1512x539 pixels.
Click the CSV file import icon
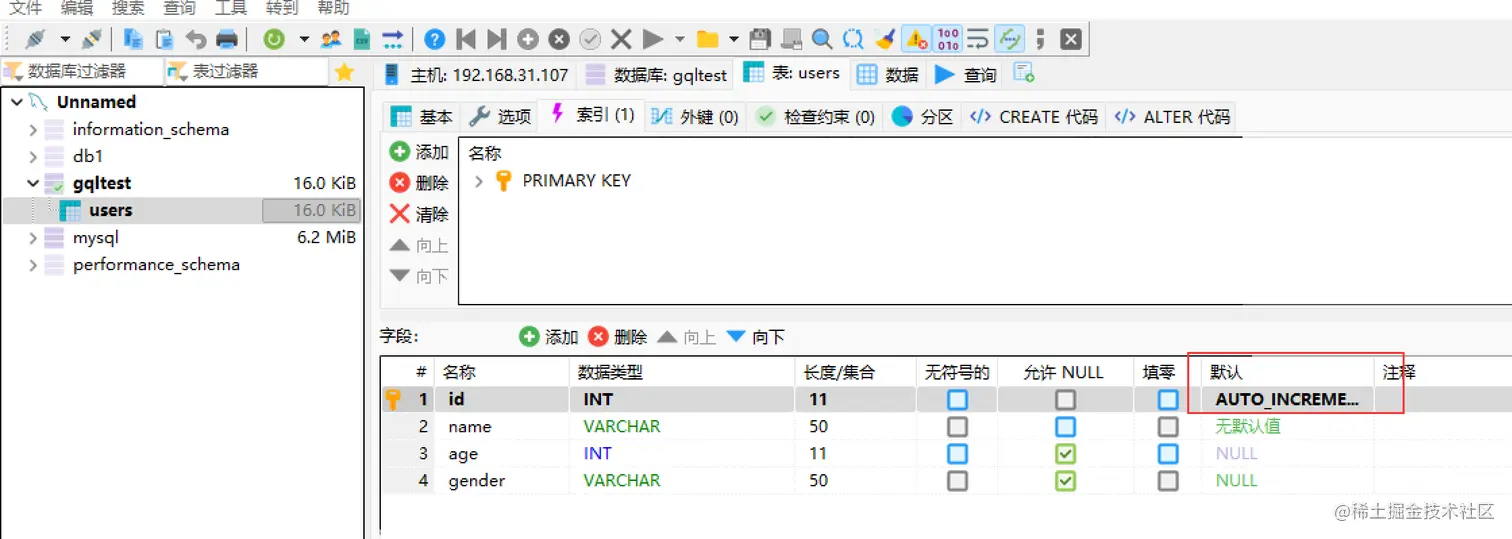pos(361,39)
